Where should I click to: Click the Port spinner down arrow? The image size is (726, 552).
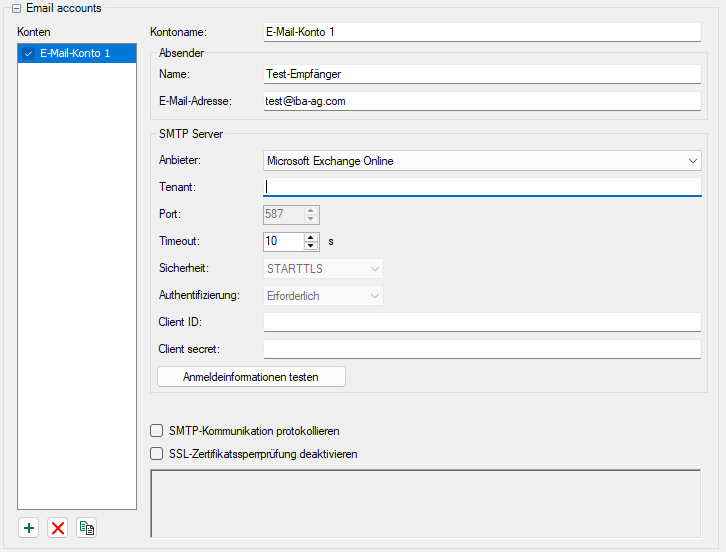tap(311, 219)
